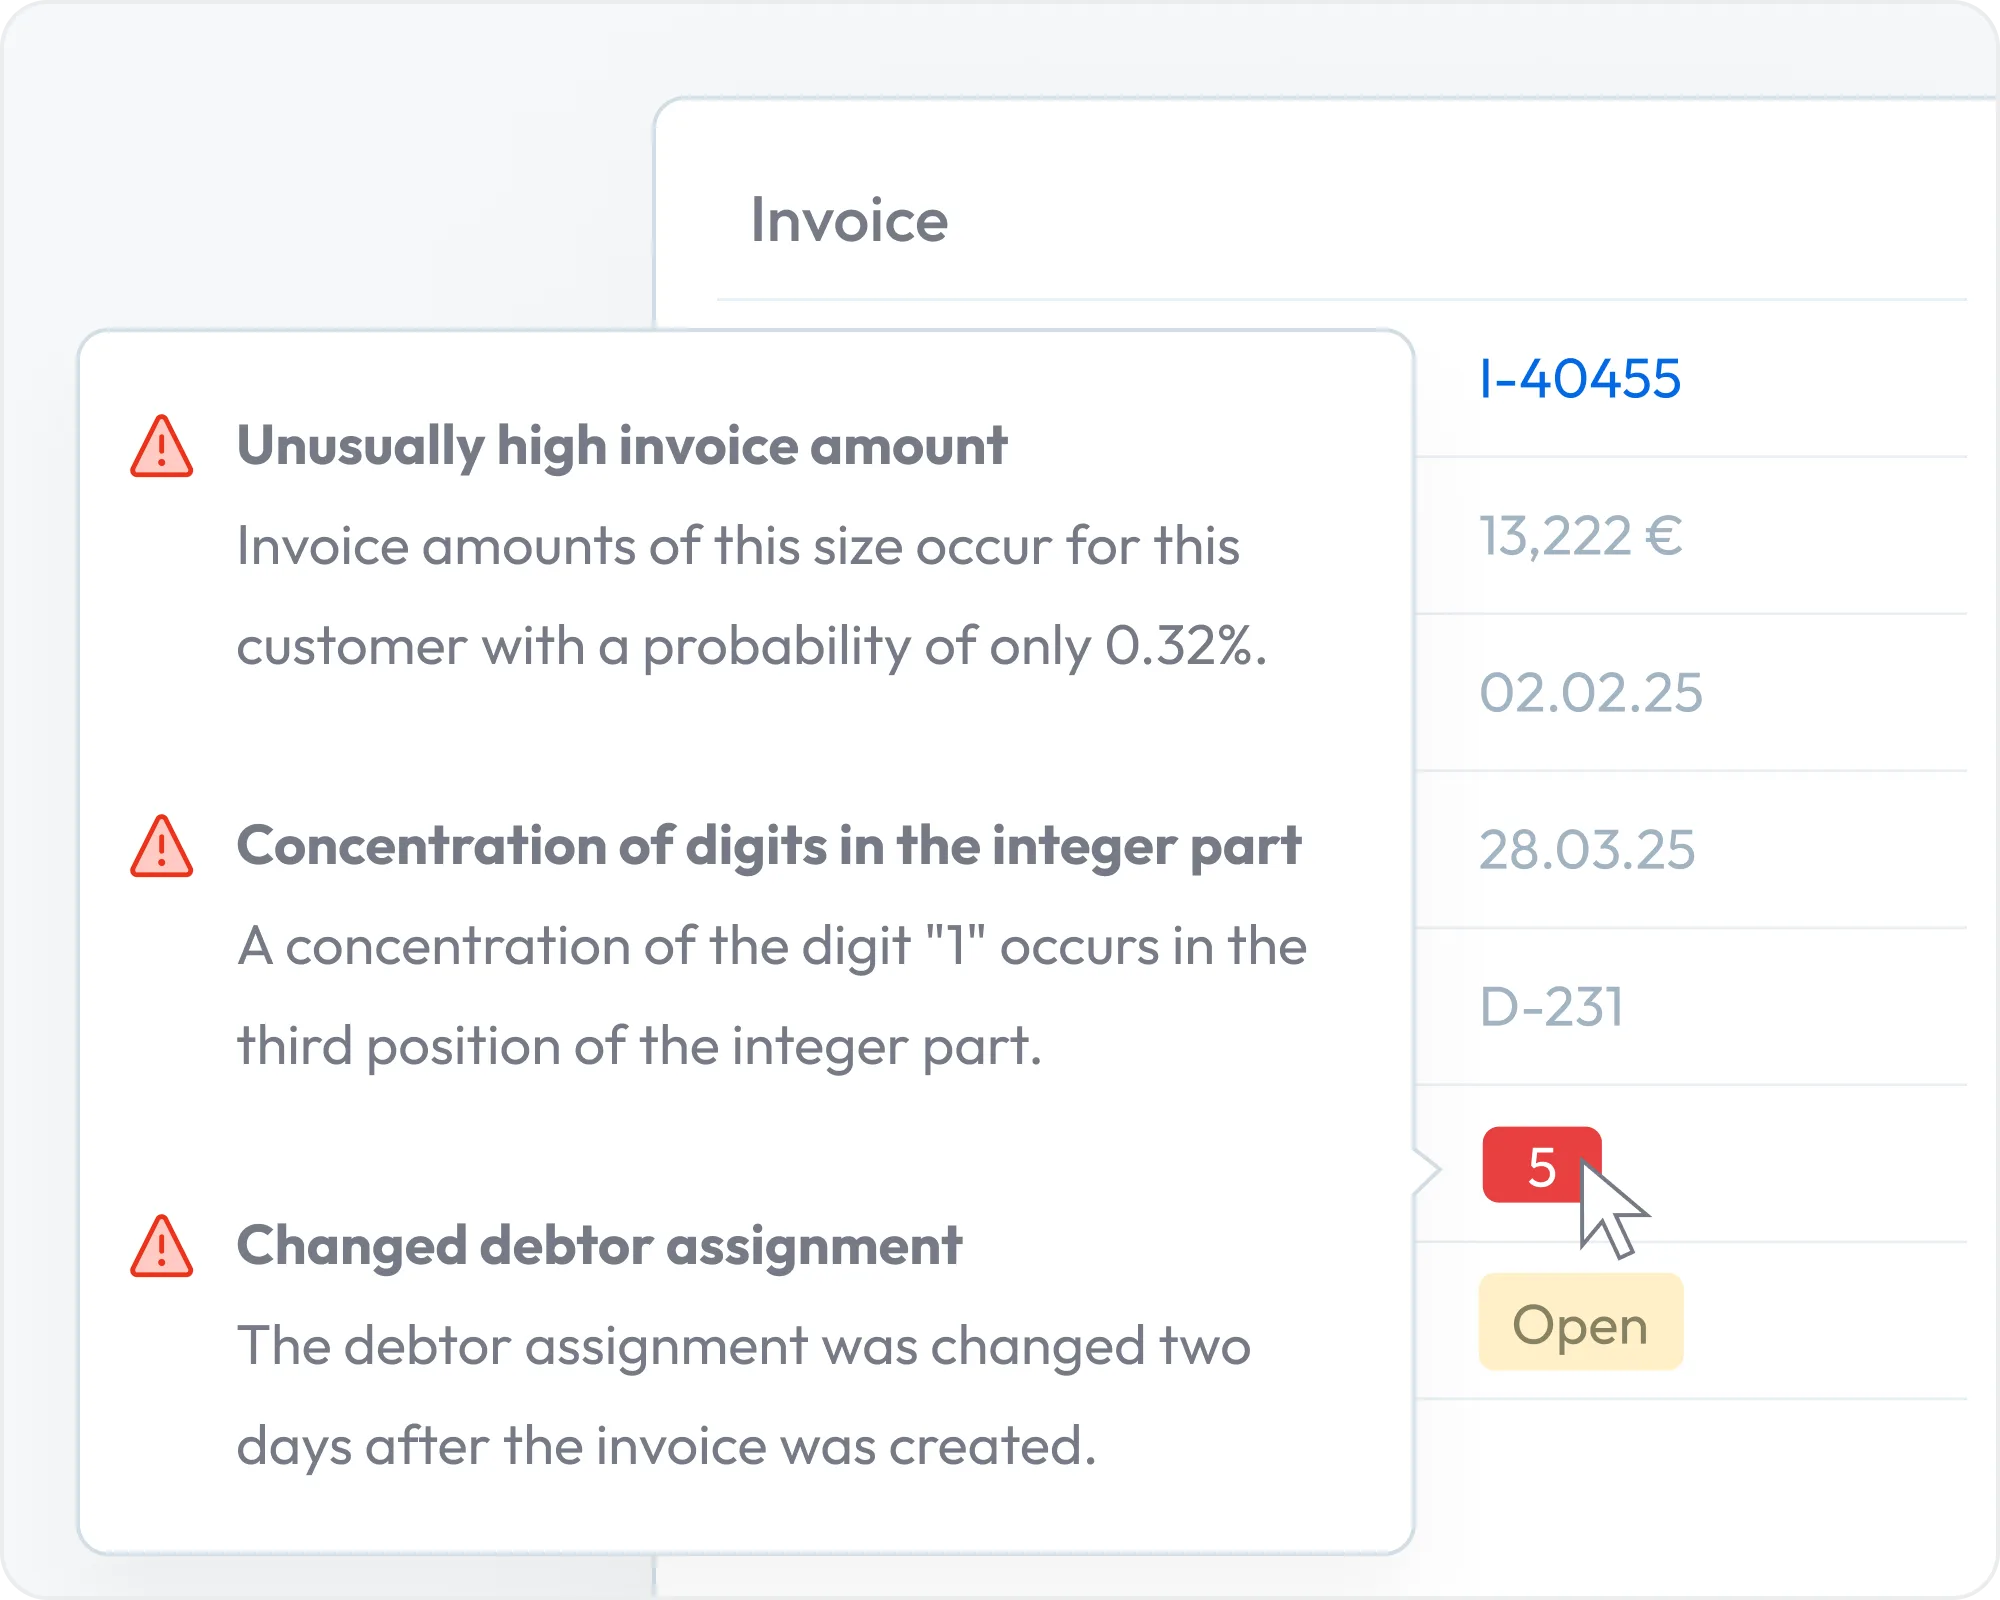Viewport: 2000px width, 1600px height.
Task: Click the warning icon beside Unusually high invoice amount
Action: tap(161, 447)
